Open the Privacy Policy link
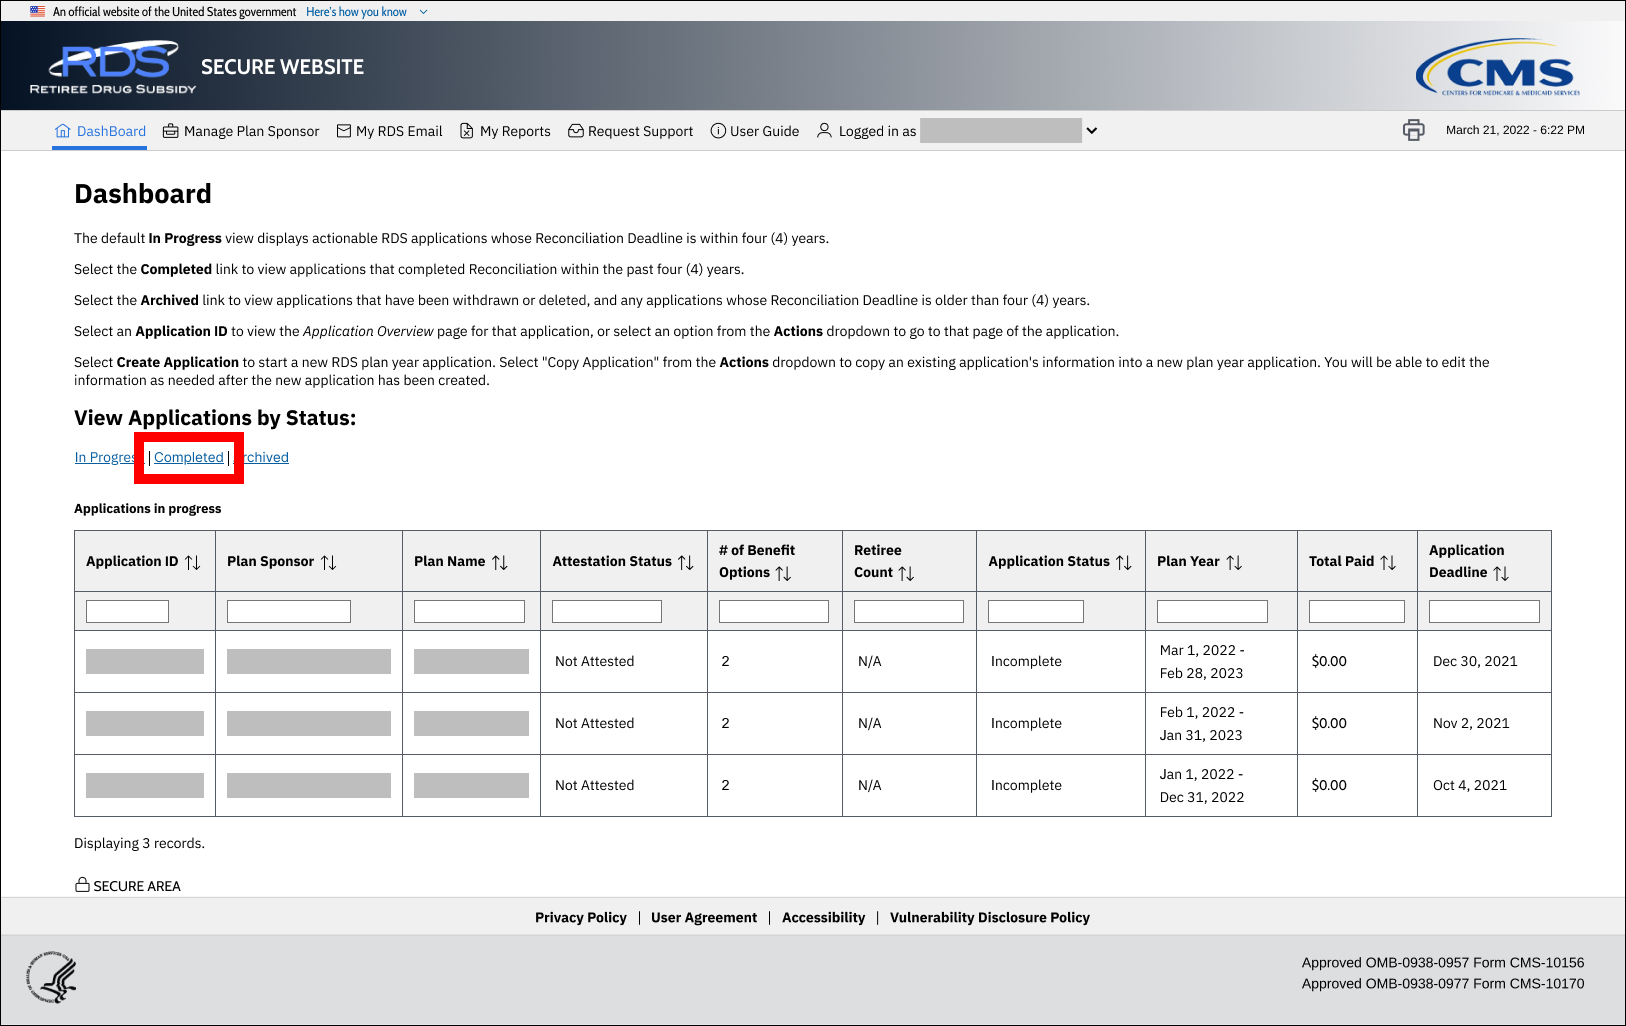Viewport: 1626px width, 1026px height. click(580, 917)
